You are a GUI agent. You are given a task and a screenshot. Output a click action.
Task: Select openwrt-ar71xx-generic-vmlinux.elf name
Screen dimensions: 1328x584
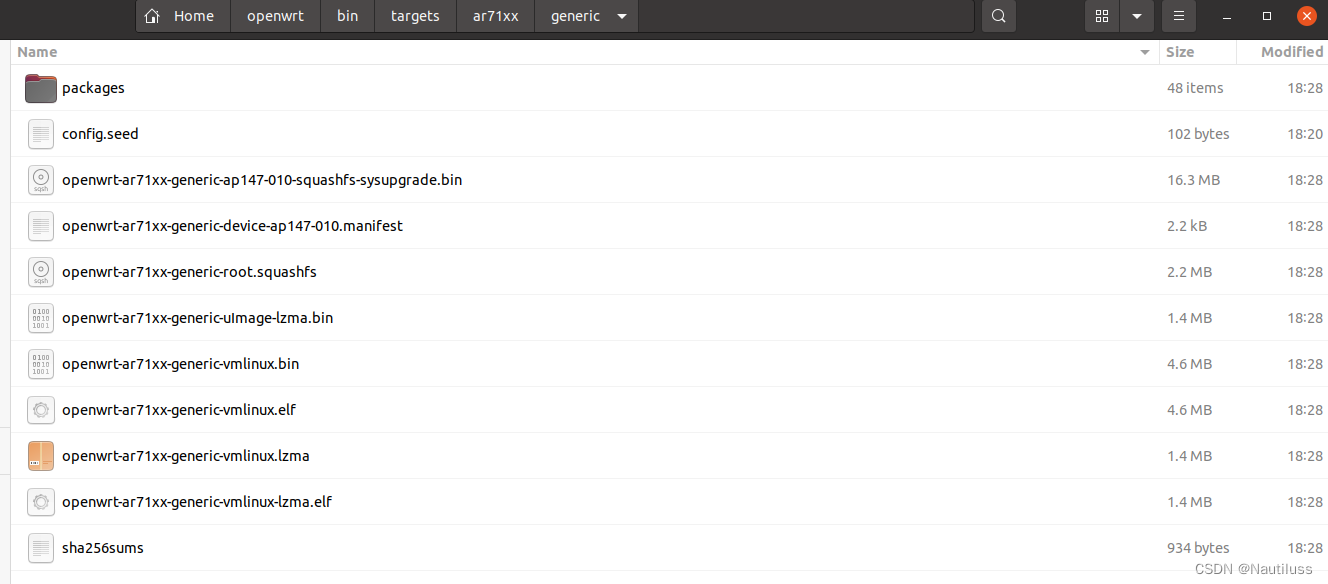pos(179,410)
